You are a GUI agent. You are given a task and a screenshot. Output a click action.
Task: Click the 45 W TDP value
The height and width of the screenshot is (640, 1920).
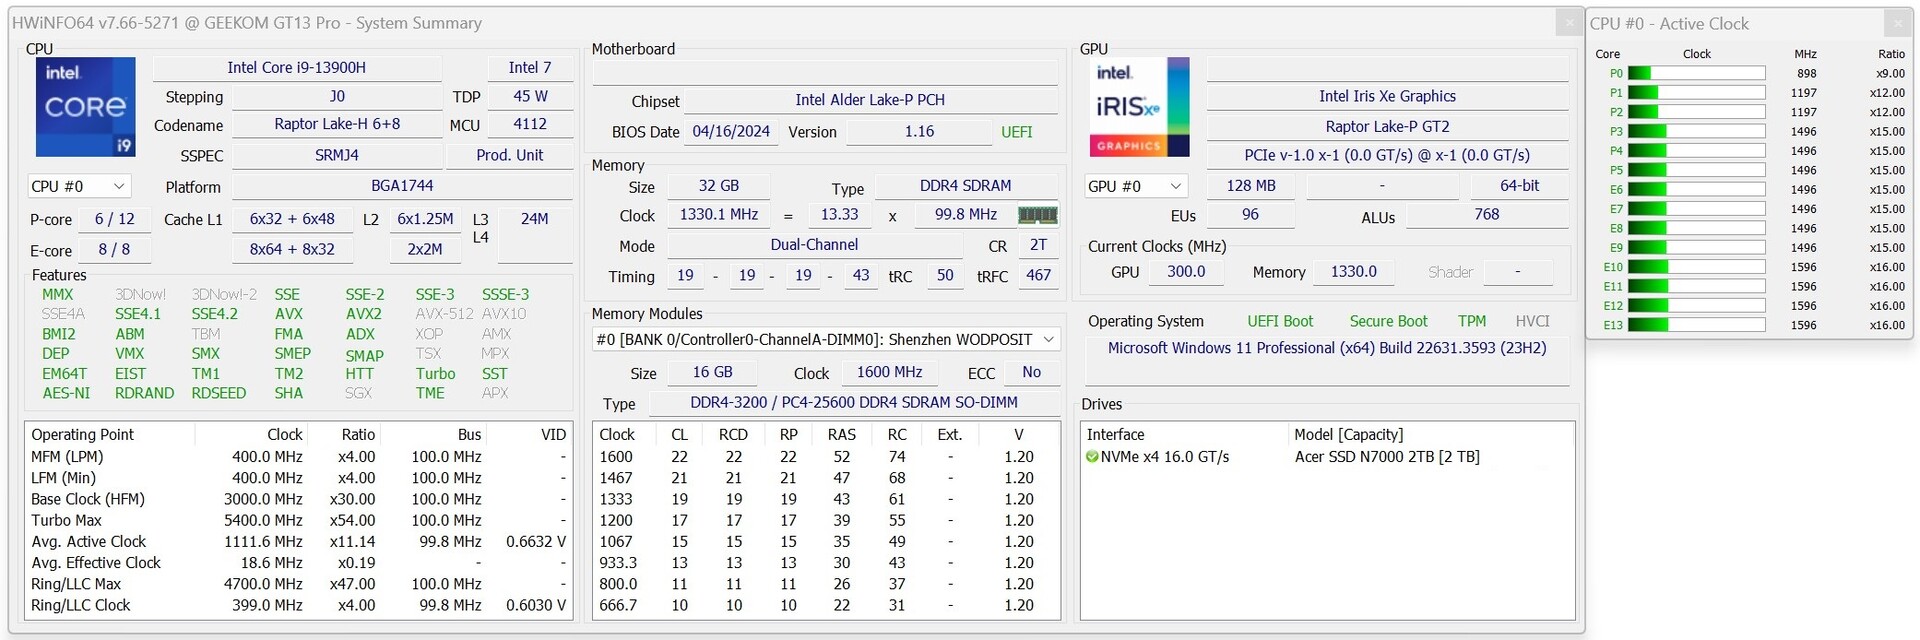pos(530,96)
